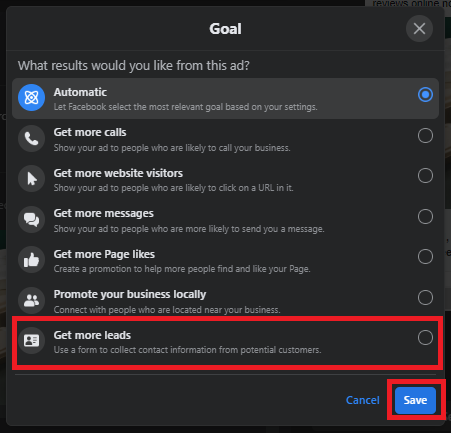Click the phone icon for calls
This screenshot has width=451, height=433.
(x=31, y=138)
